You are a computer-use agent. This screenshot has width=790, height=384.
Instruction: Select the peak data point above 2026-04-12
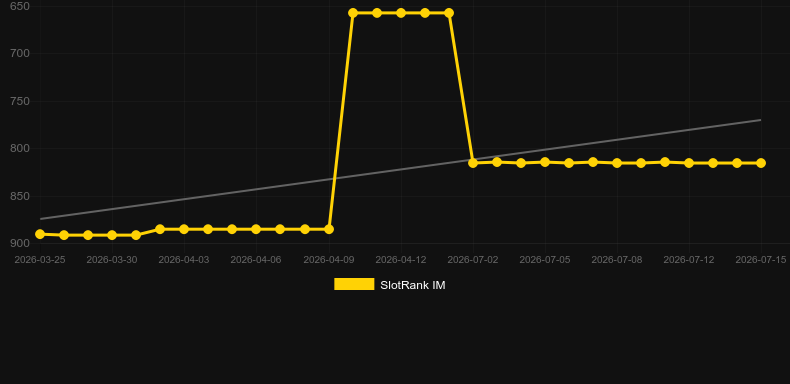pyautogui.click(x=401, y=13)
